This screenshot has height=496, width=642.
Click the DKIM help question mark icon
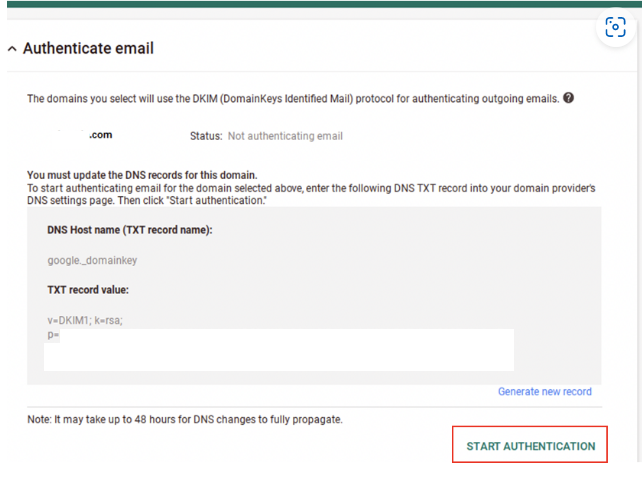(x=568, y=98)
